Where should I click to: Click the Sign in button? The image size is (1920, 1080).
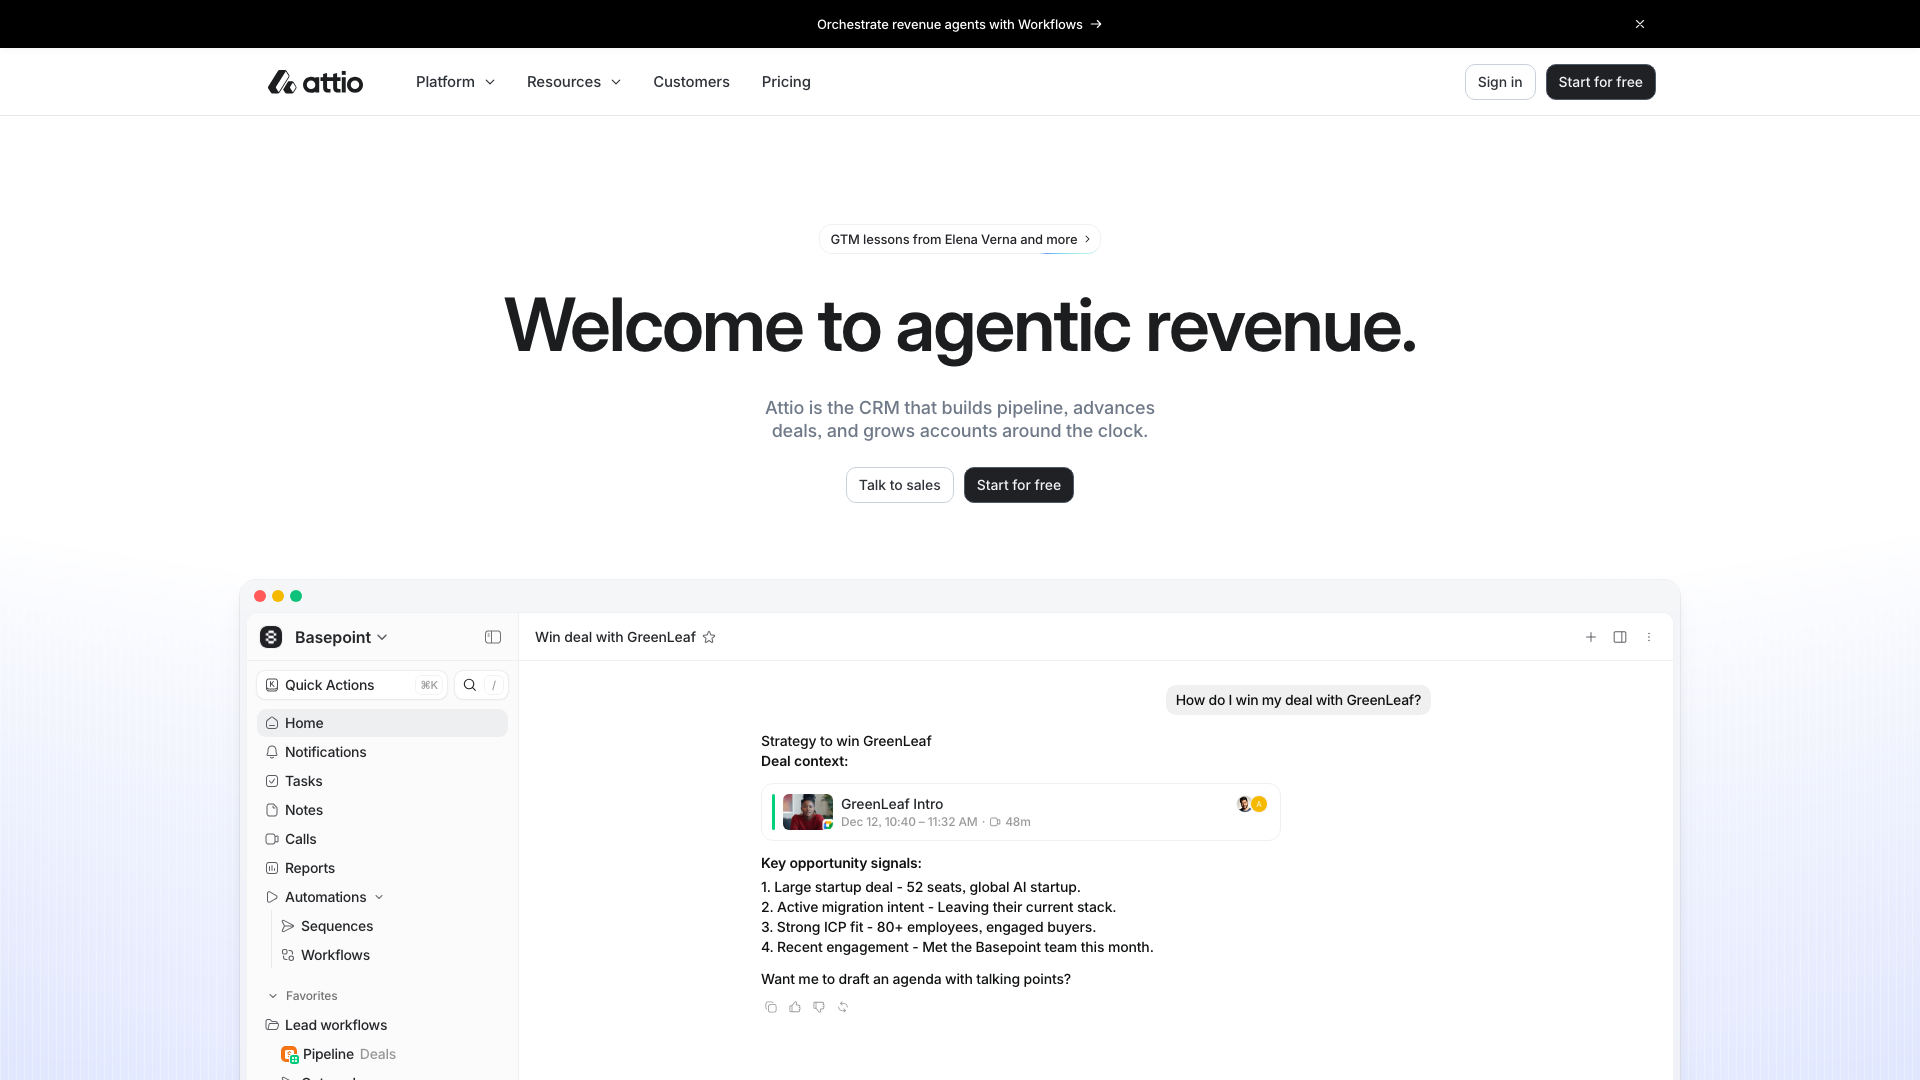1500,82
